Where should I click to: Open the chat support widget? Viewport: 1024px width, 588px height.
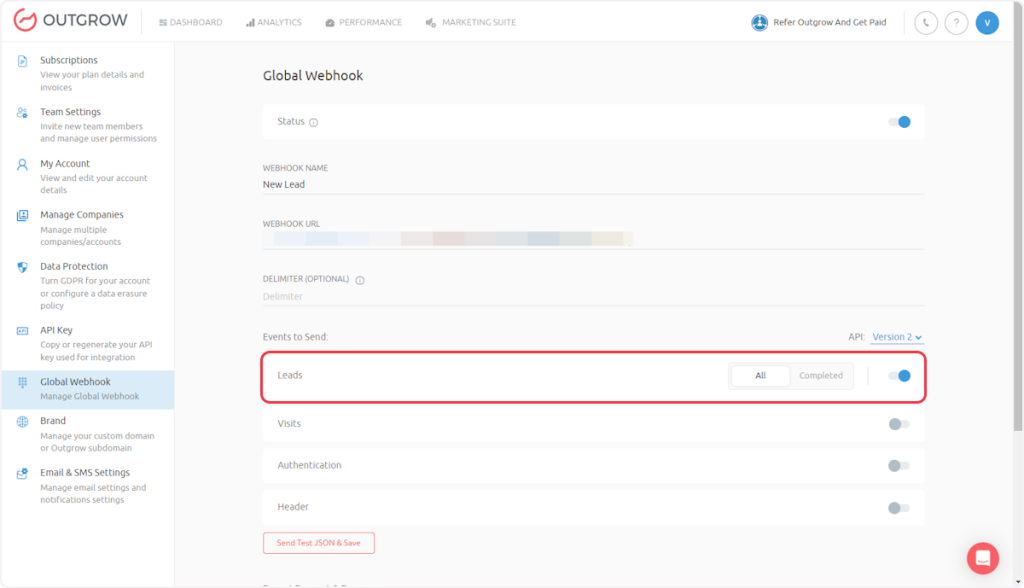point(982,558)
